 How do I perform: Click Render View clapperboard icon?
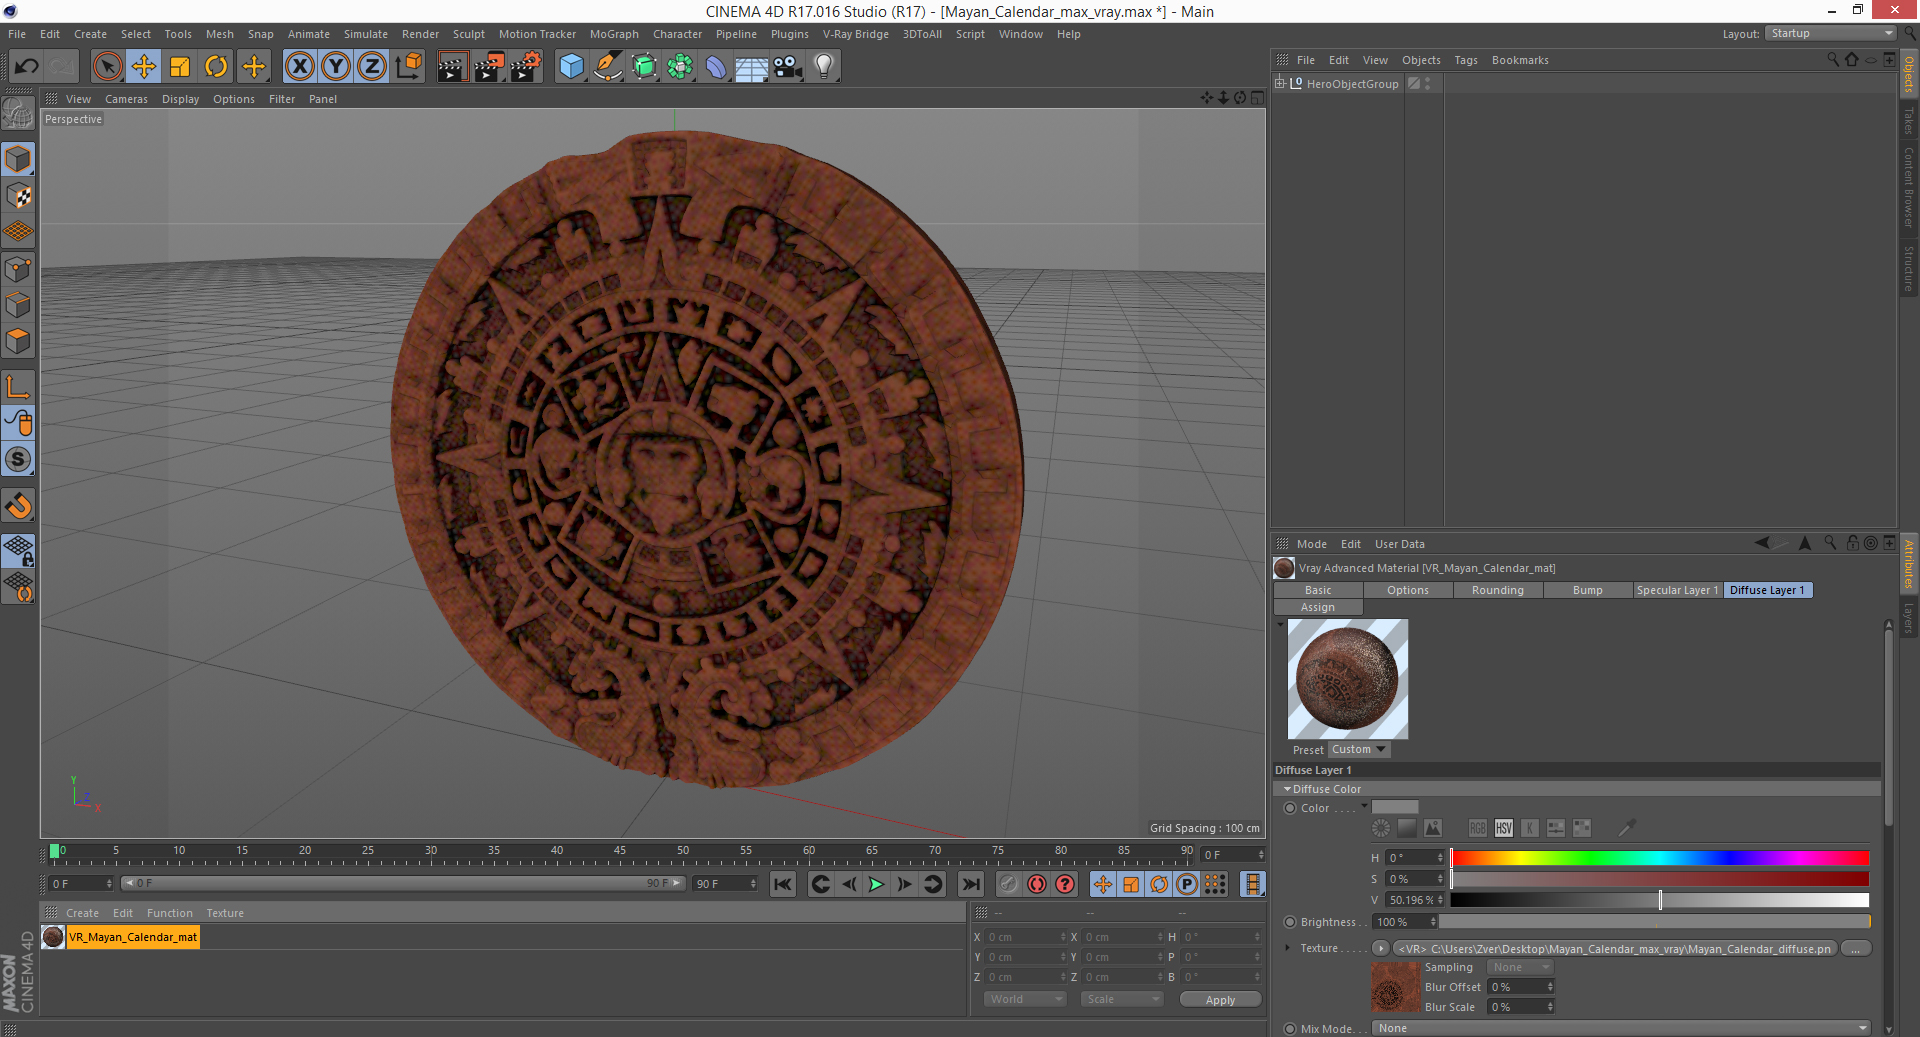(x=452, y=67)
